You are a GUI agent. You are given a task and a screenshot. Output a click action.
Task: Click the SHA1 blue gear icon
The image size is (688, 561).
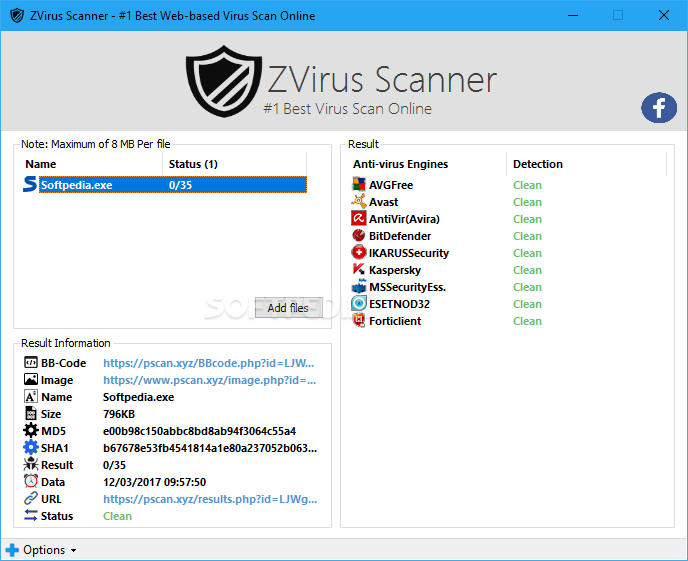[x=31, y=447]
